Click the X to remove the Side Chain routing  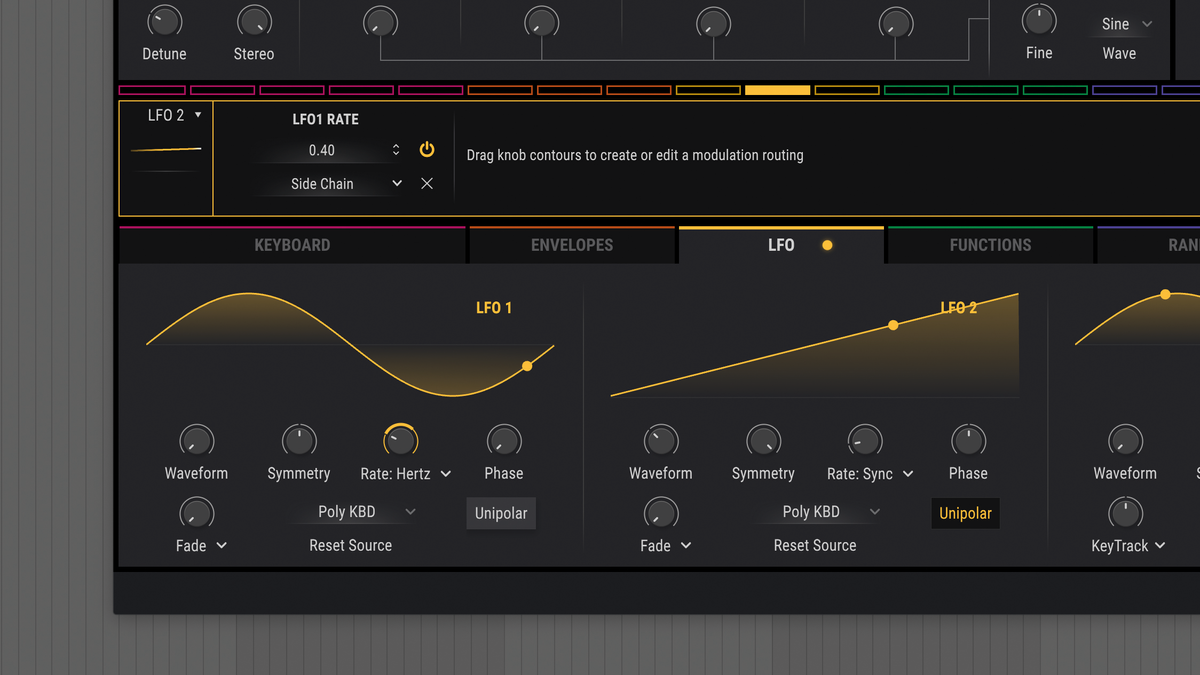[x=427, y=183]
